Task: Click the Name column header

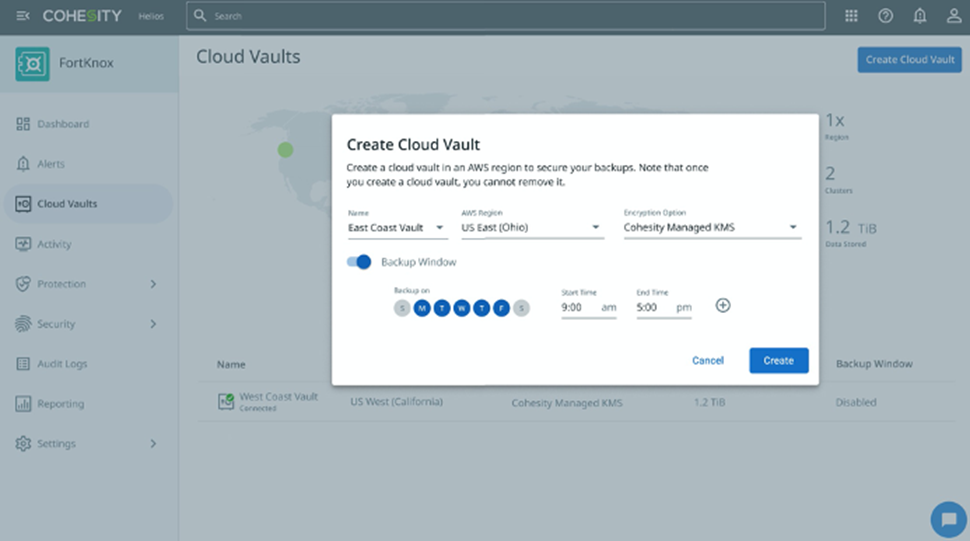Action: pyautogui.click(x=231, y=364)
